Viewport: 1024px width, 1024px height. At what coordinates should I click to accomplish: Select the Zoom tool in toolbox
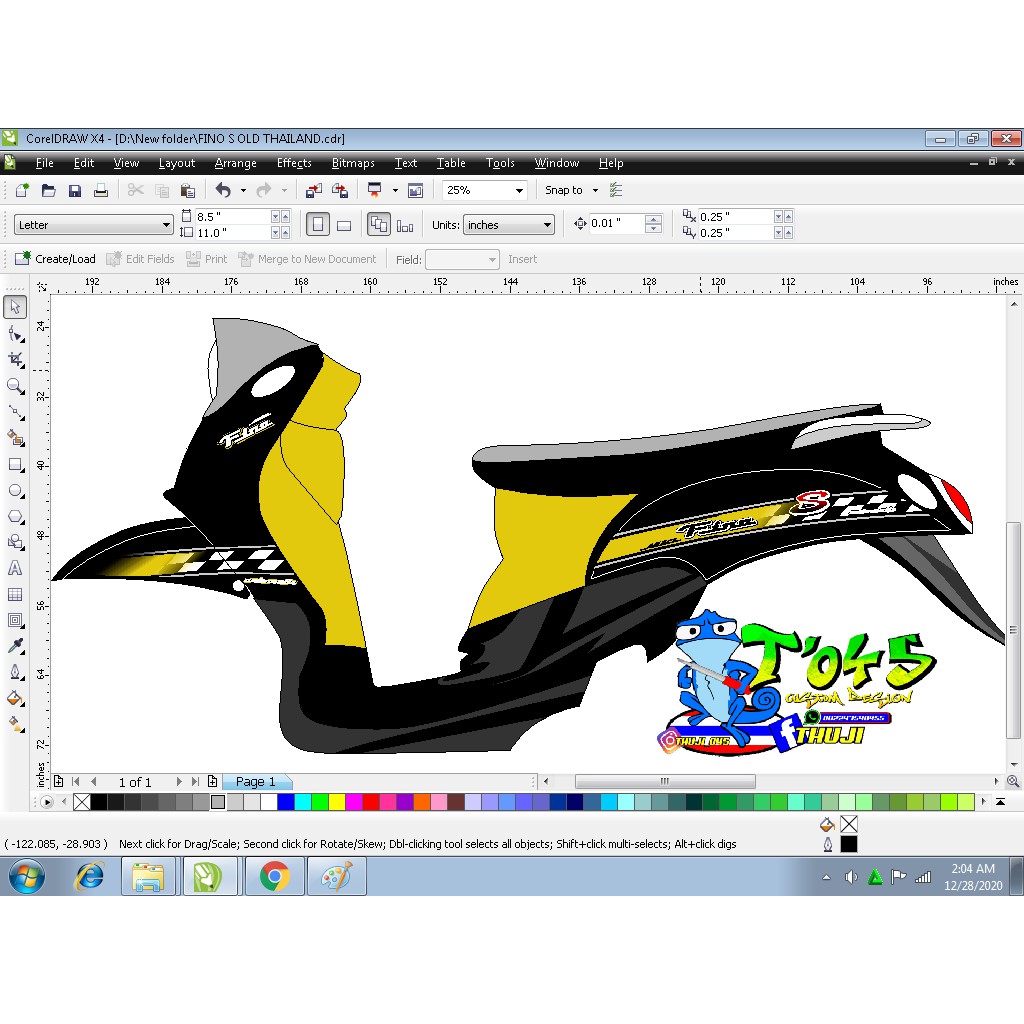[15, 386]
